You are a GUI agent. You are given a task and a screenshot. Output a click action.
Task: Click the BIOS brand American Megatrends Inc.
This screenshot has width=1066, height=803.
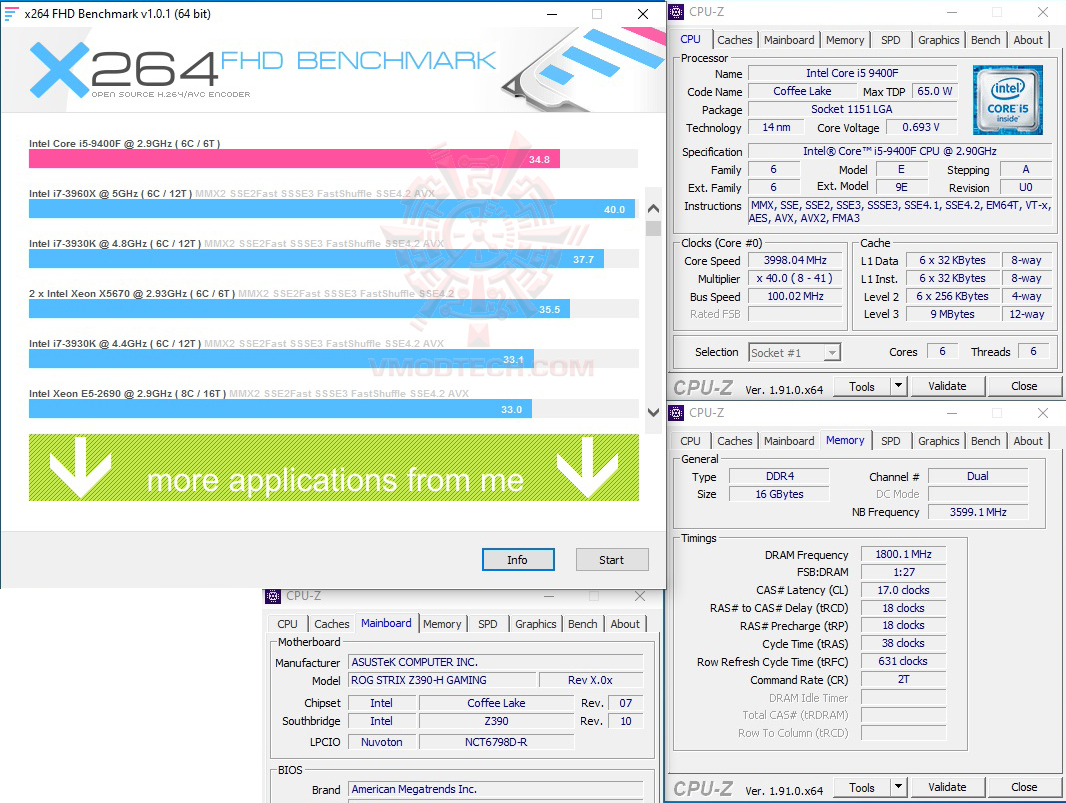pyautogui.click(x=496, y=789)
